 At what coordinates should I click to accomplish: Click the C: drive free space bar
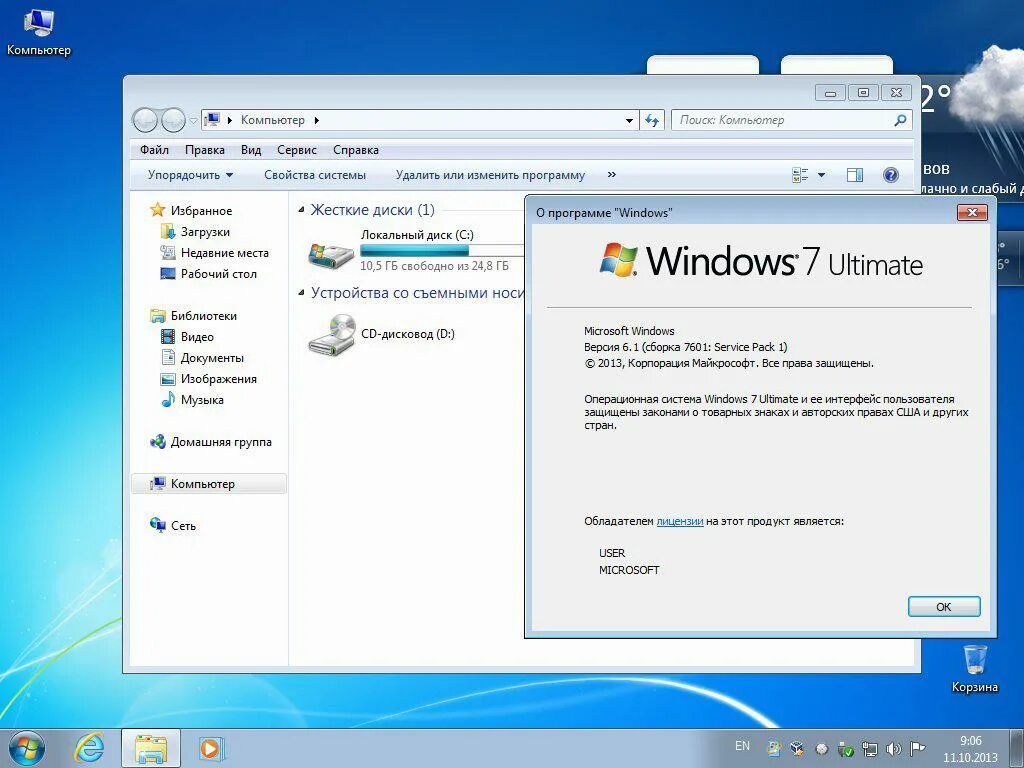[442, 250]
